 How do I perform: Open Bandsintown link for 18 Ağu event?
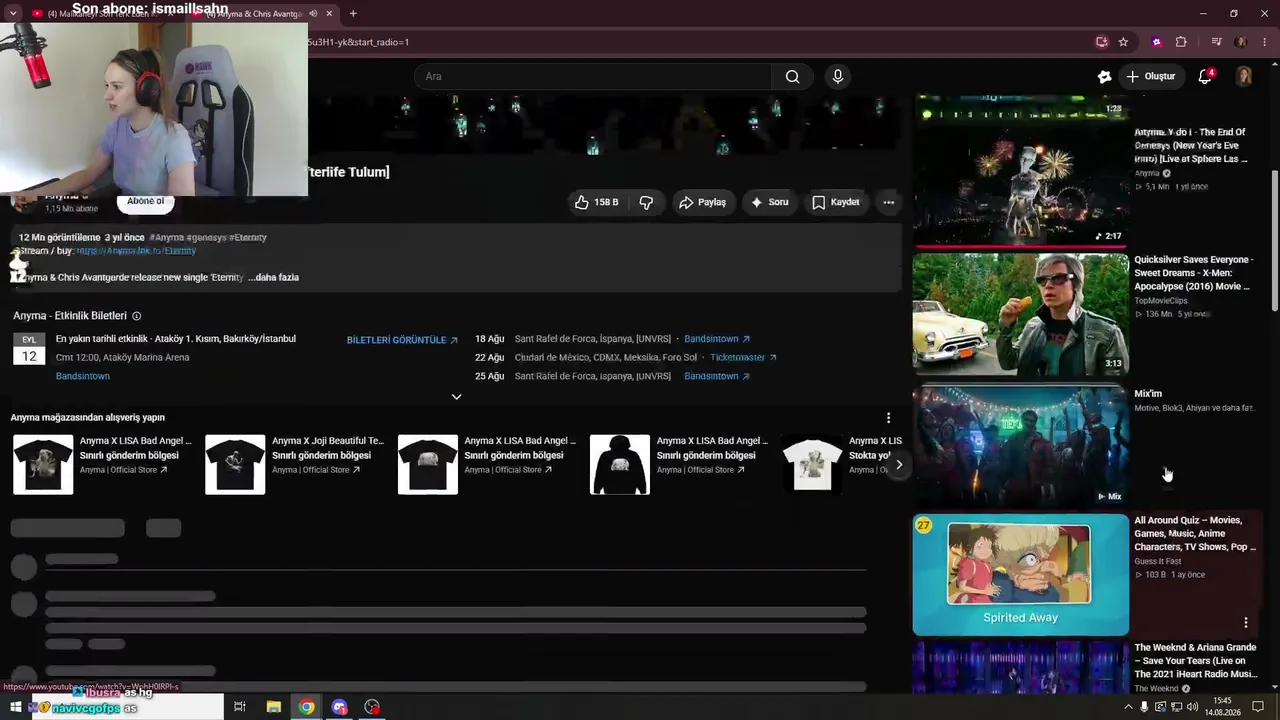click(x=717, y=339)
